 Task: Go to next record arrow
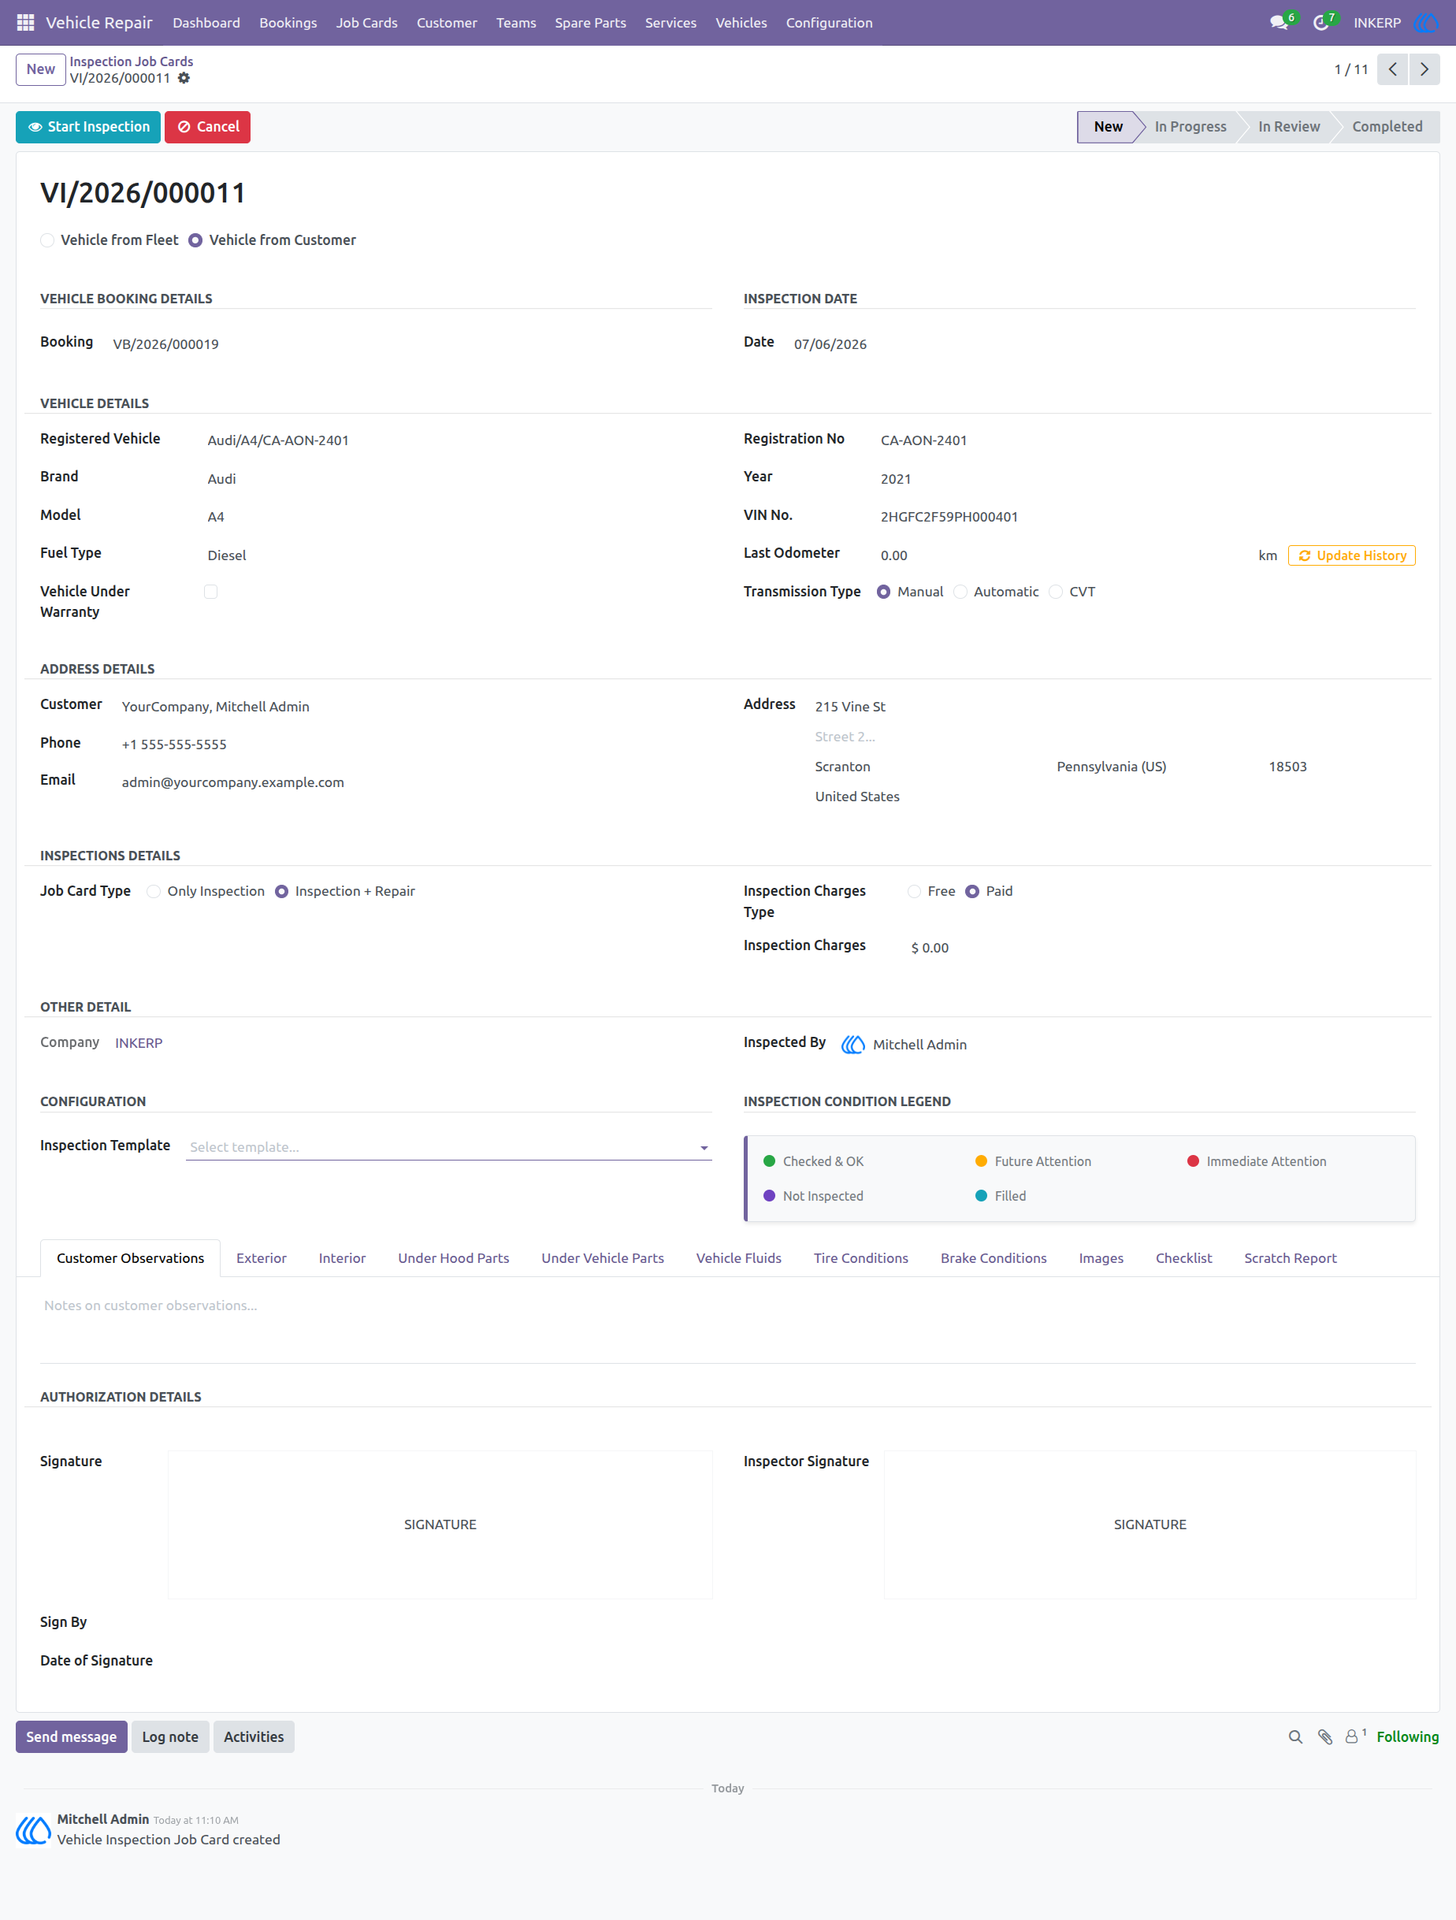tap(1424, 69)
